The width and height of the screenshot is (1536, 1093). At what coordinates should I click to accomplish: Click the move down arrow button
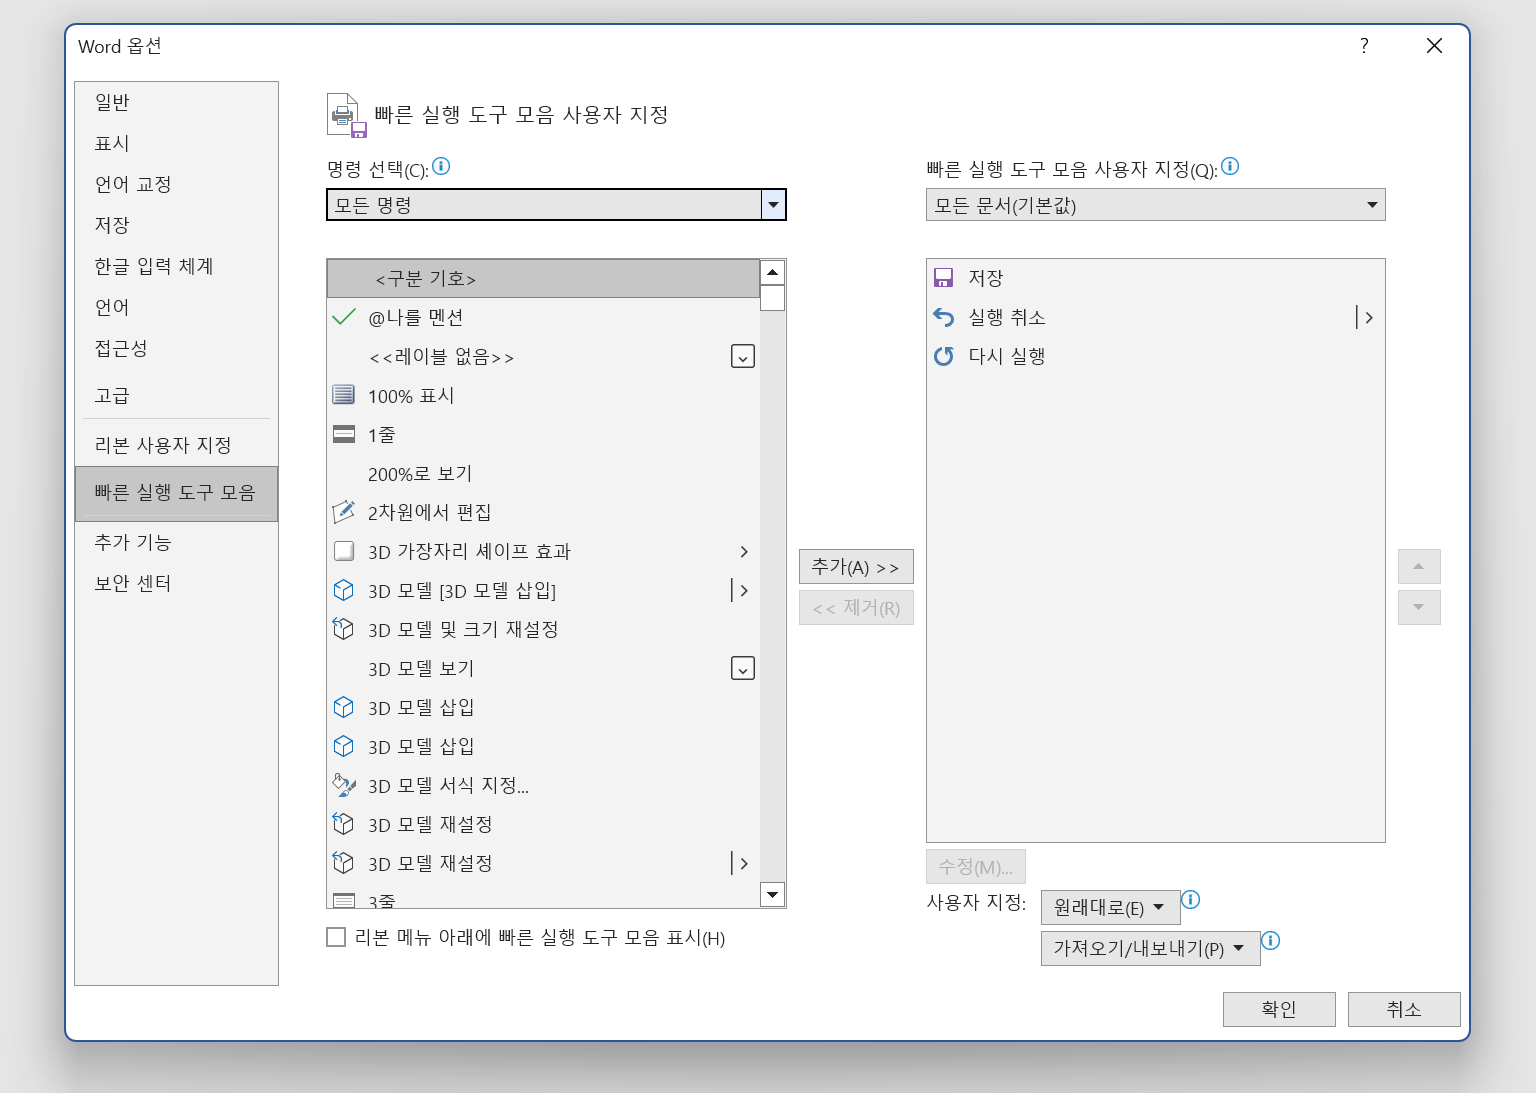pos(1419,607)
